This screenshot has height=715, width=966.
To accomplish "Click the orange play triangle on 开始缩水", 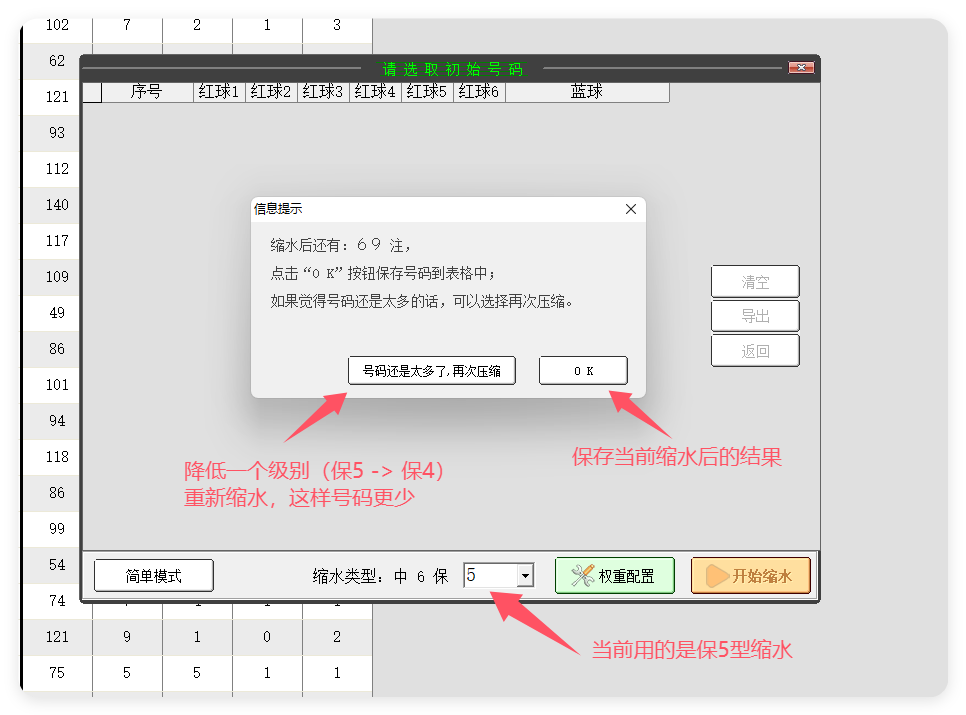I will 717,575.
